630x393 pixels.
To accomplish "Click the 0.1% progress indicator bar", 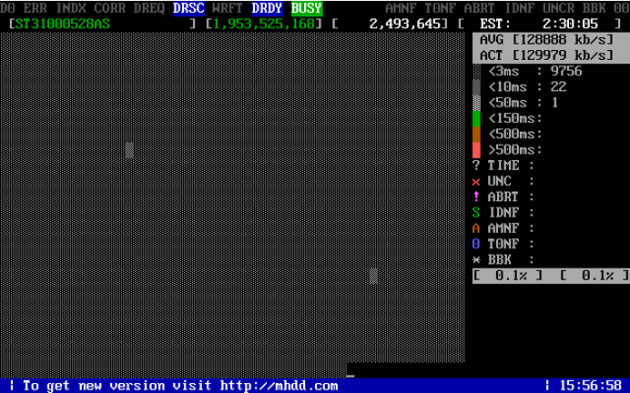I will pyautogui.click(x=551, y=276).
